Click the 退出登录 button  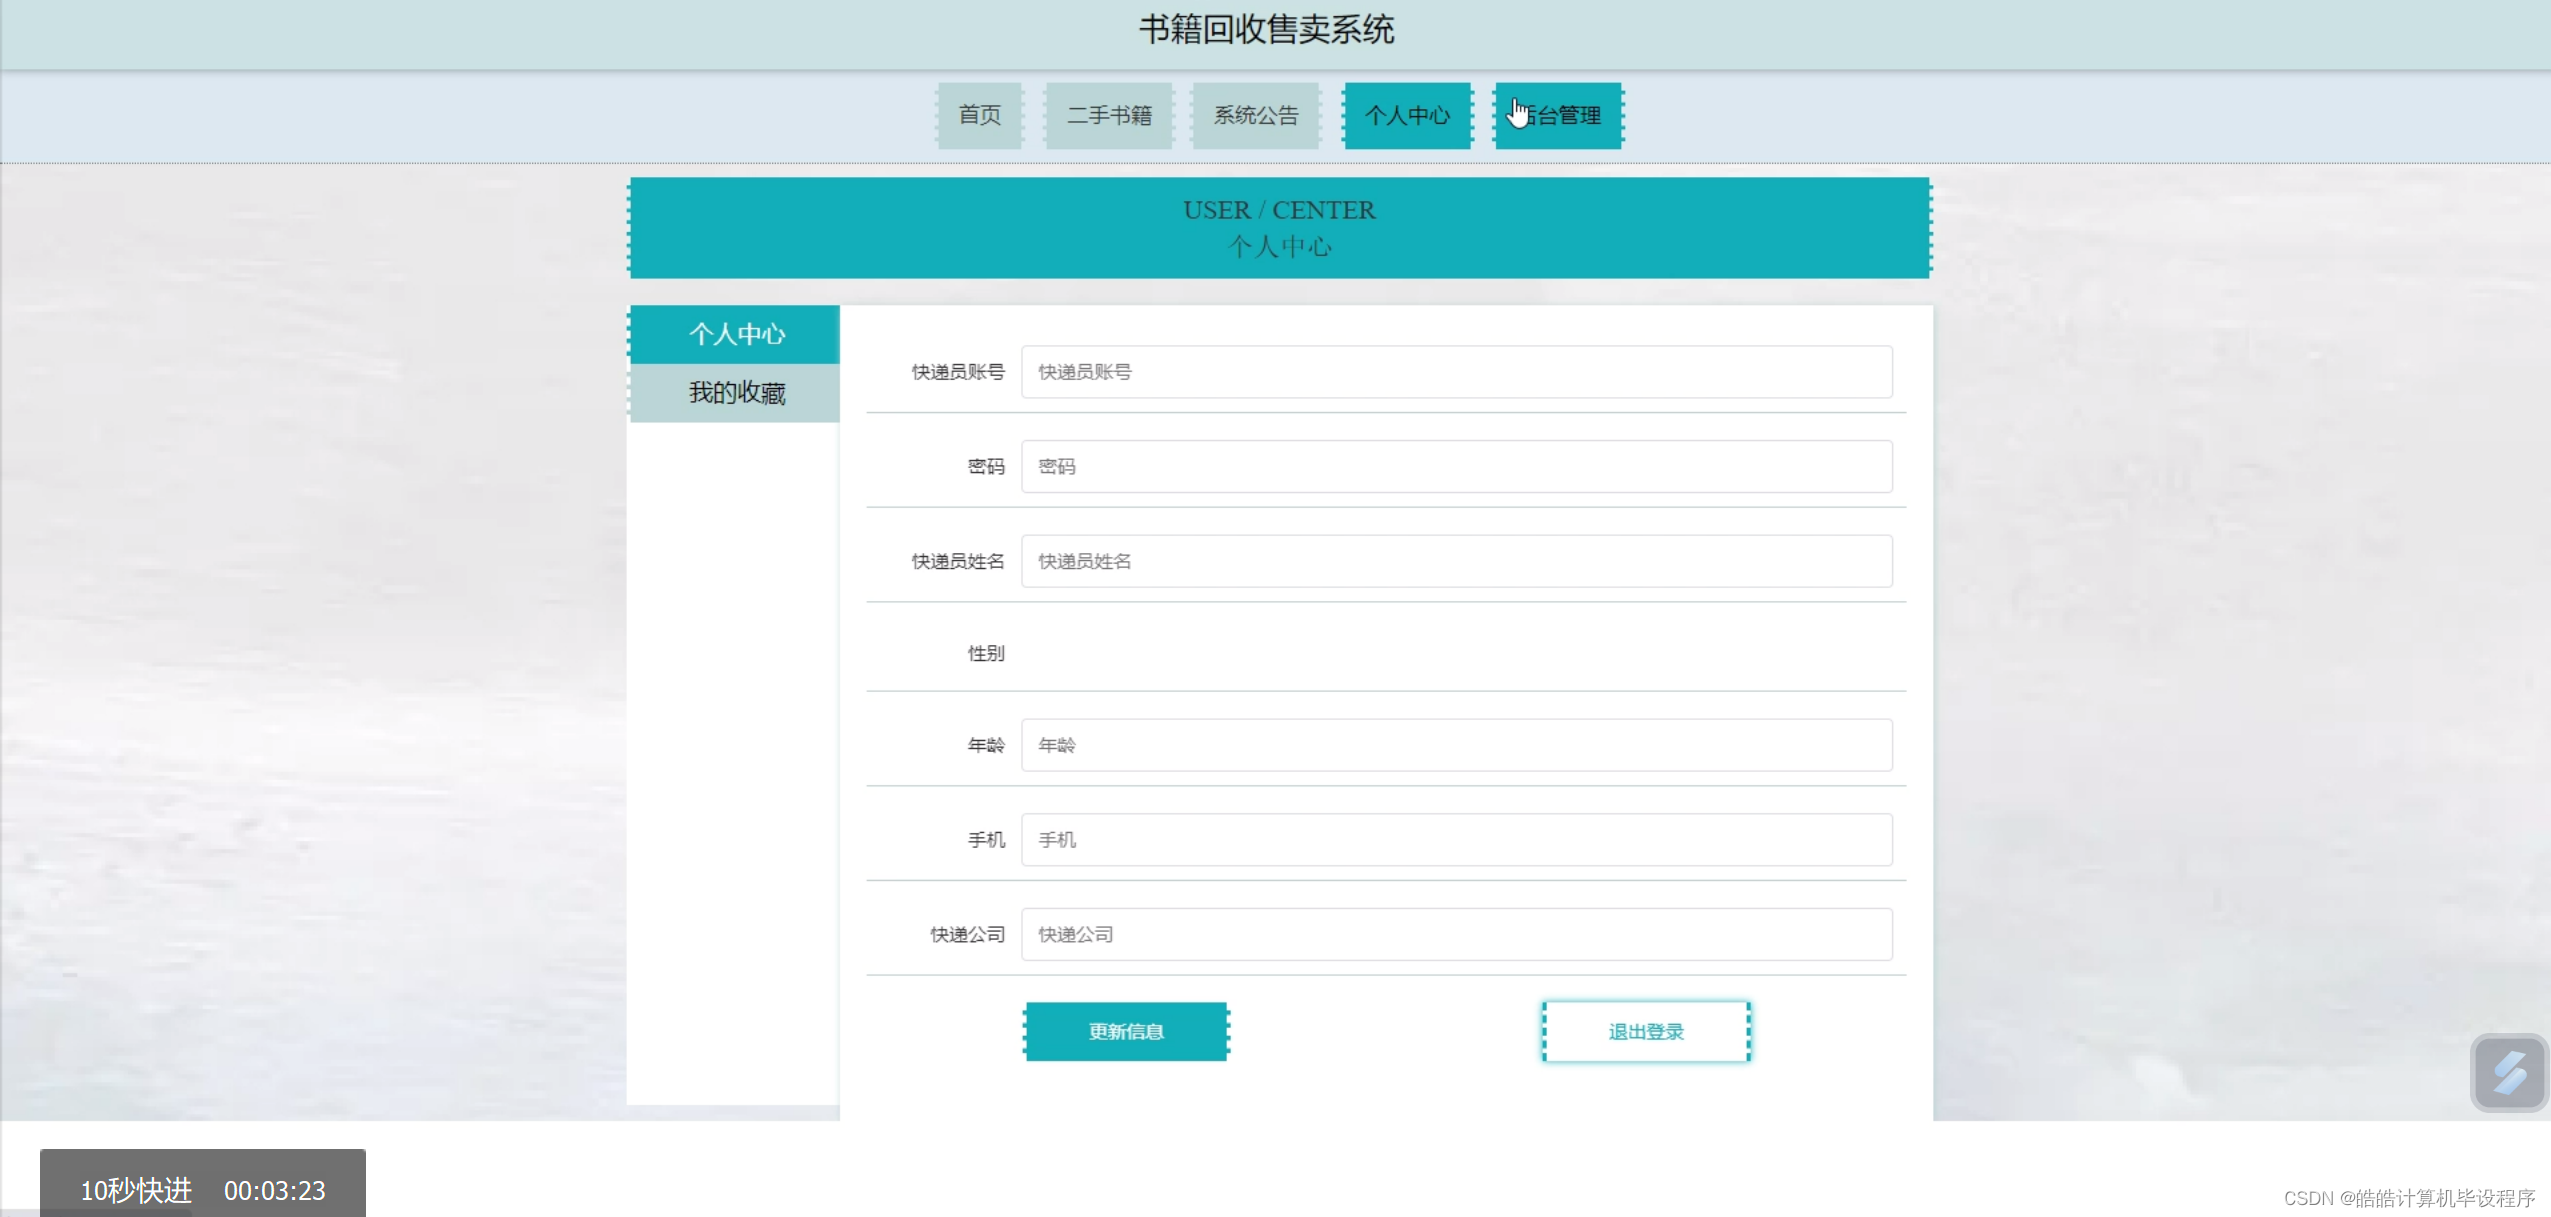pyautogui.click(x=1646, y=1031)
